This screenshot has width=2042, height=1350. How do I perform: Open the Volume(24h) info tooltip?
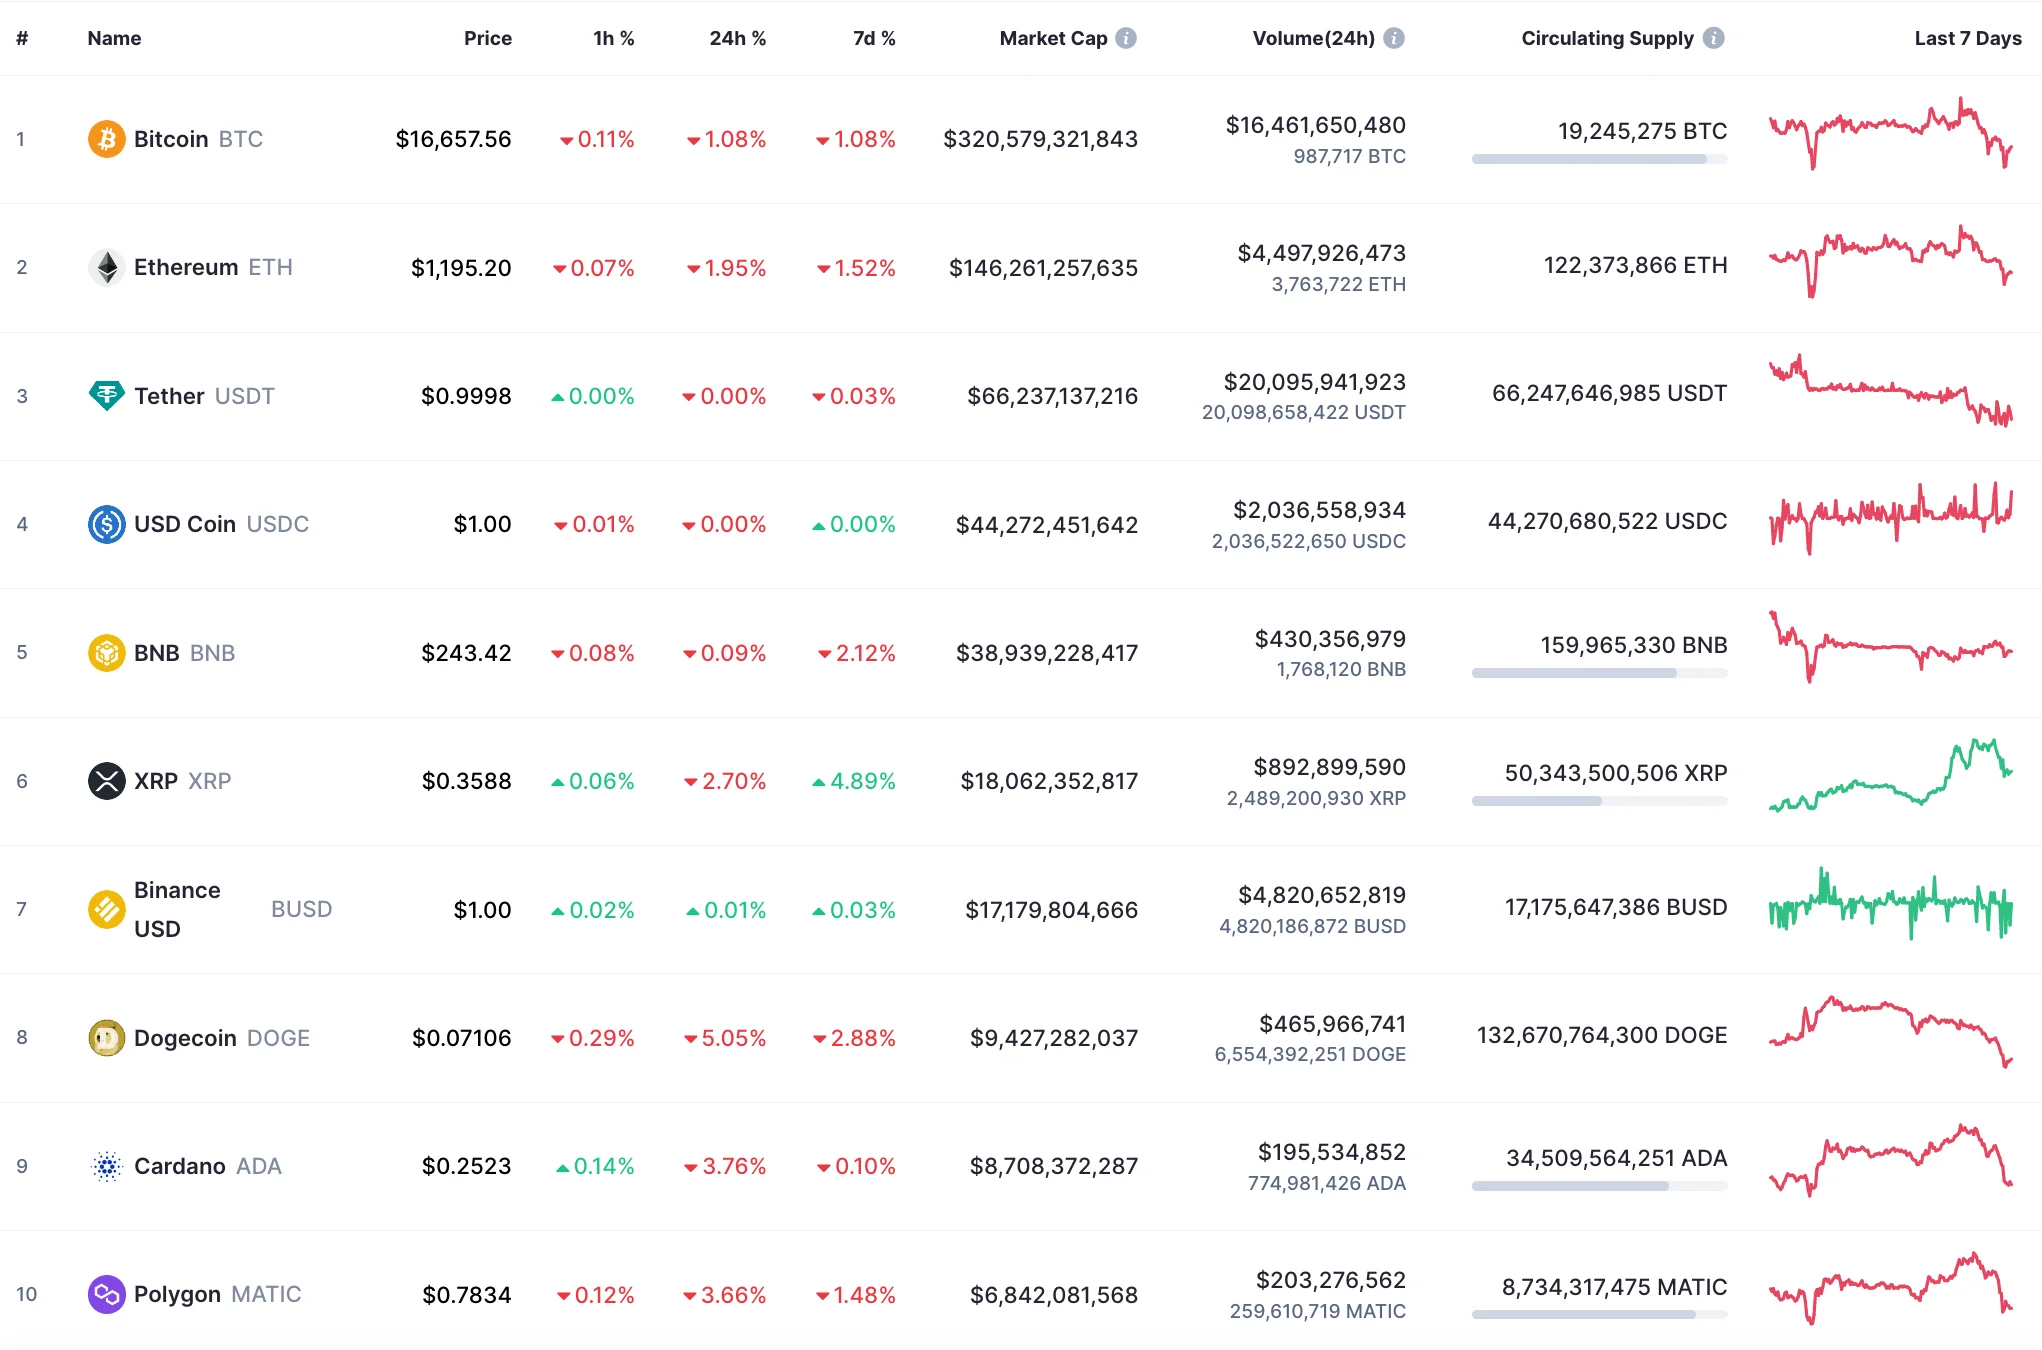tap(1394, 38)
